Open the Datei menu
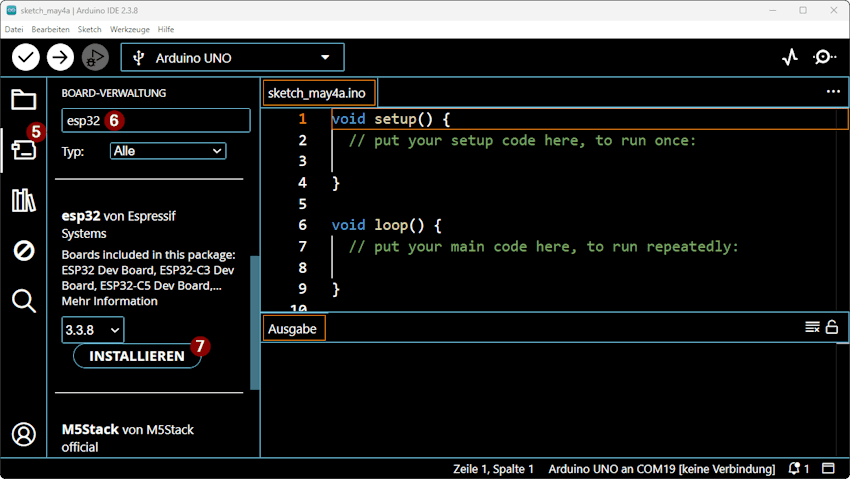The width and height of the screenshot is (850, 479). pyautogui.click(x=14, y=29)
